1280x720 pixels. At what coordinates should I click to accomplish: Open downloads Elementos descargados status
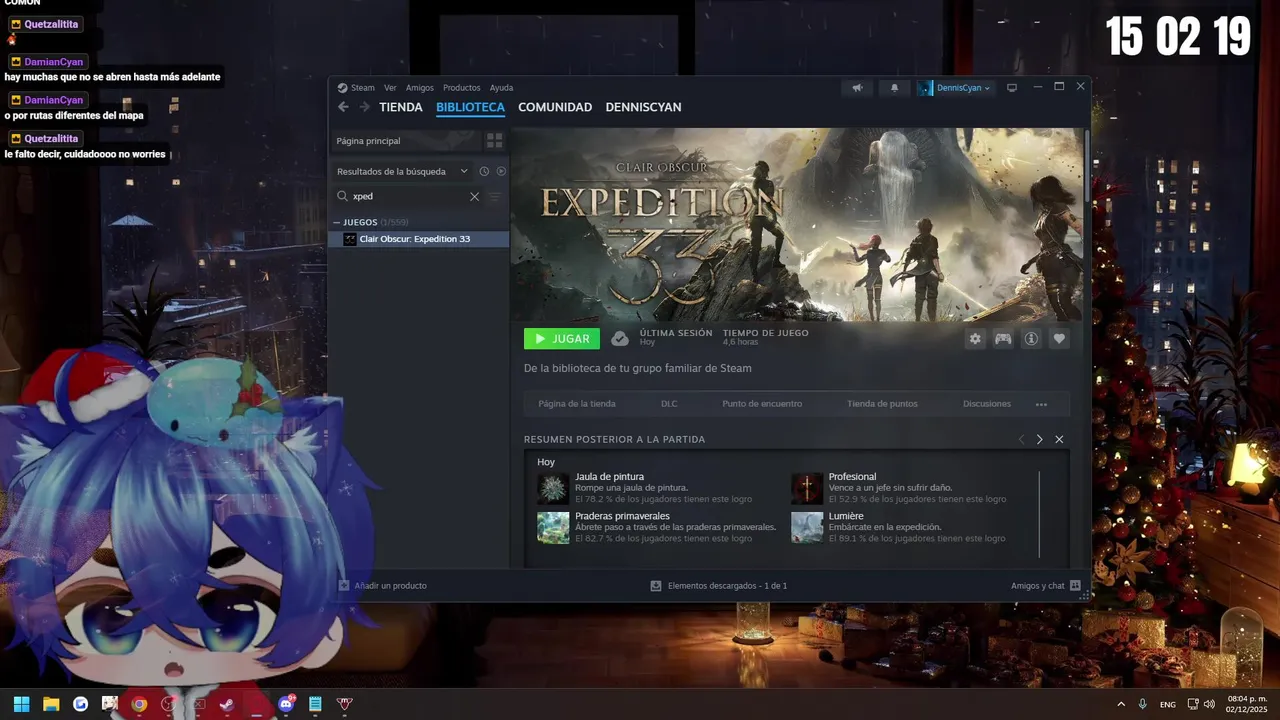coord(719,585)
